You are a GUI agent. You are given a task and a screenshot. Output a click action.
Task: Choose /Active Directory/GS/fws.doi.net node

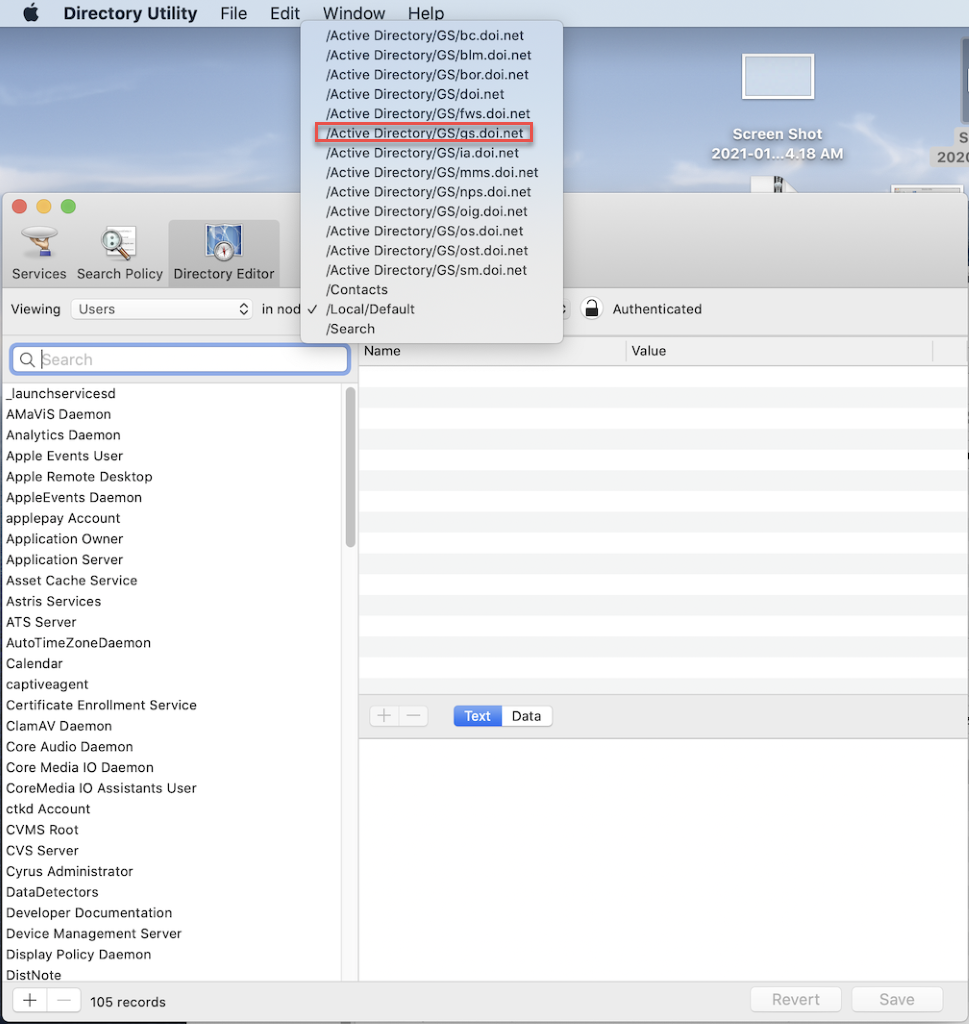tap(432, 114)
